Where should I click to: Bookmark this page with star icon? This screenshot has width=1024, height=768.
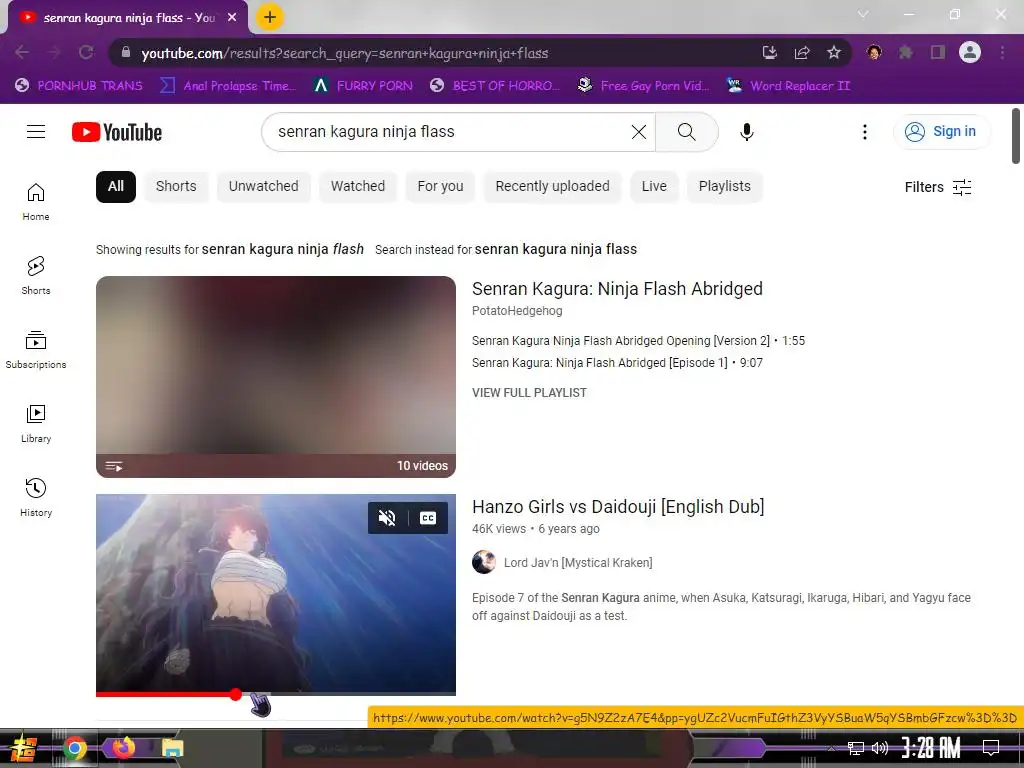pyautogui.click(x=834, y=52)
